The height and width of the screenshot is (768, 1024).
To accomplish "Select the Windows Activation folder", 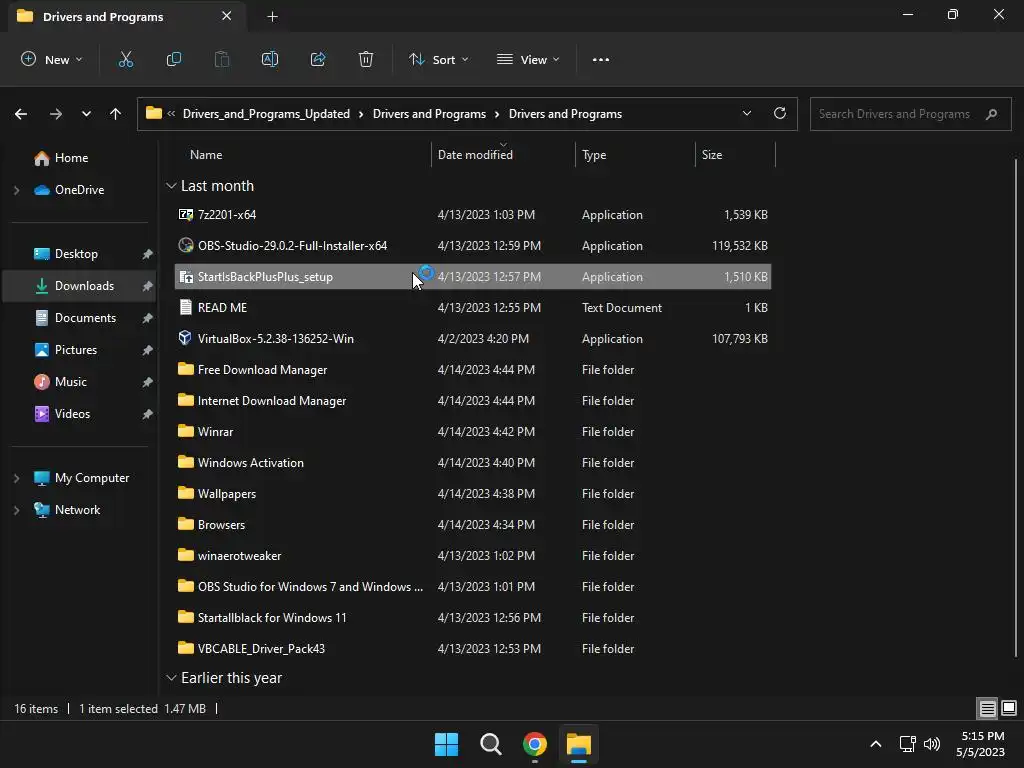I will (473, 462).
